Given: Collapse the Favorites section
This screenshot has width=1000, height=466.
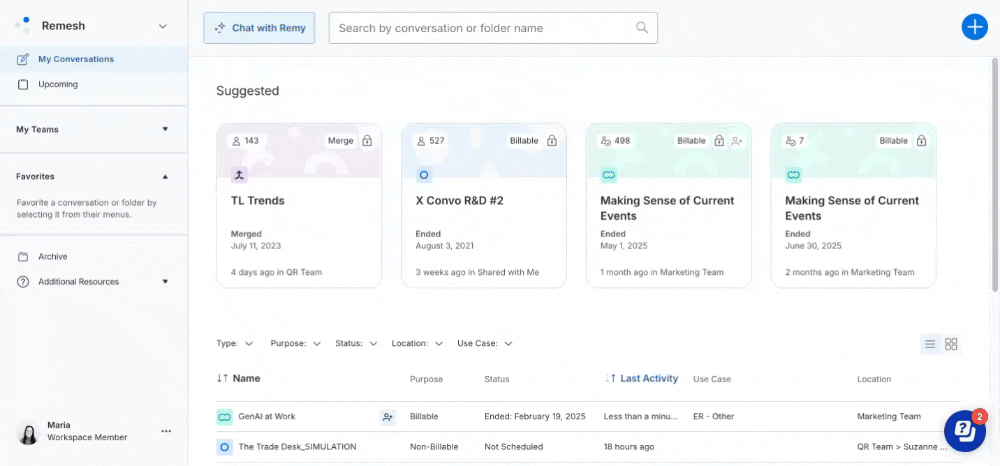Looking at the screenshot, I should 165,176.
